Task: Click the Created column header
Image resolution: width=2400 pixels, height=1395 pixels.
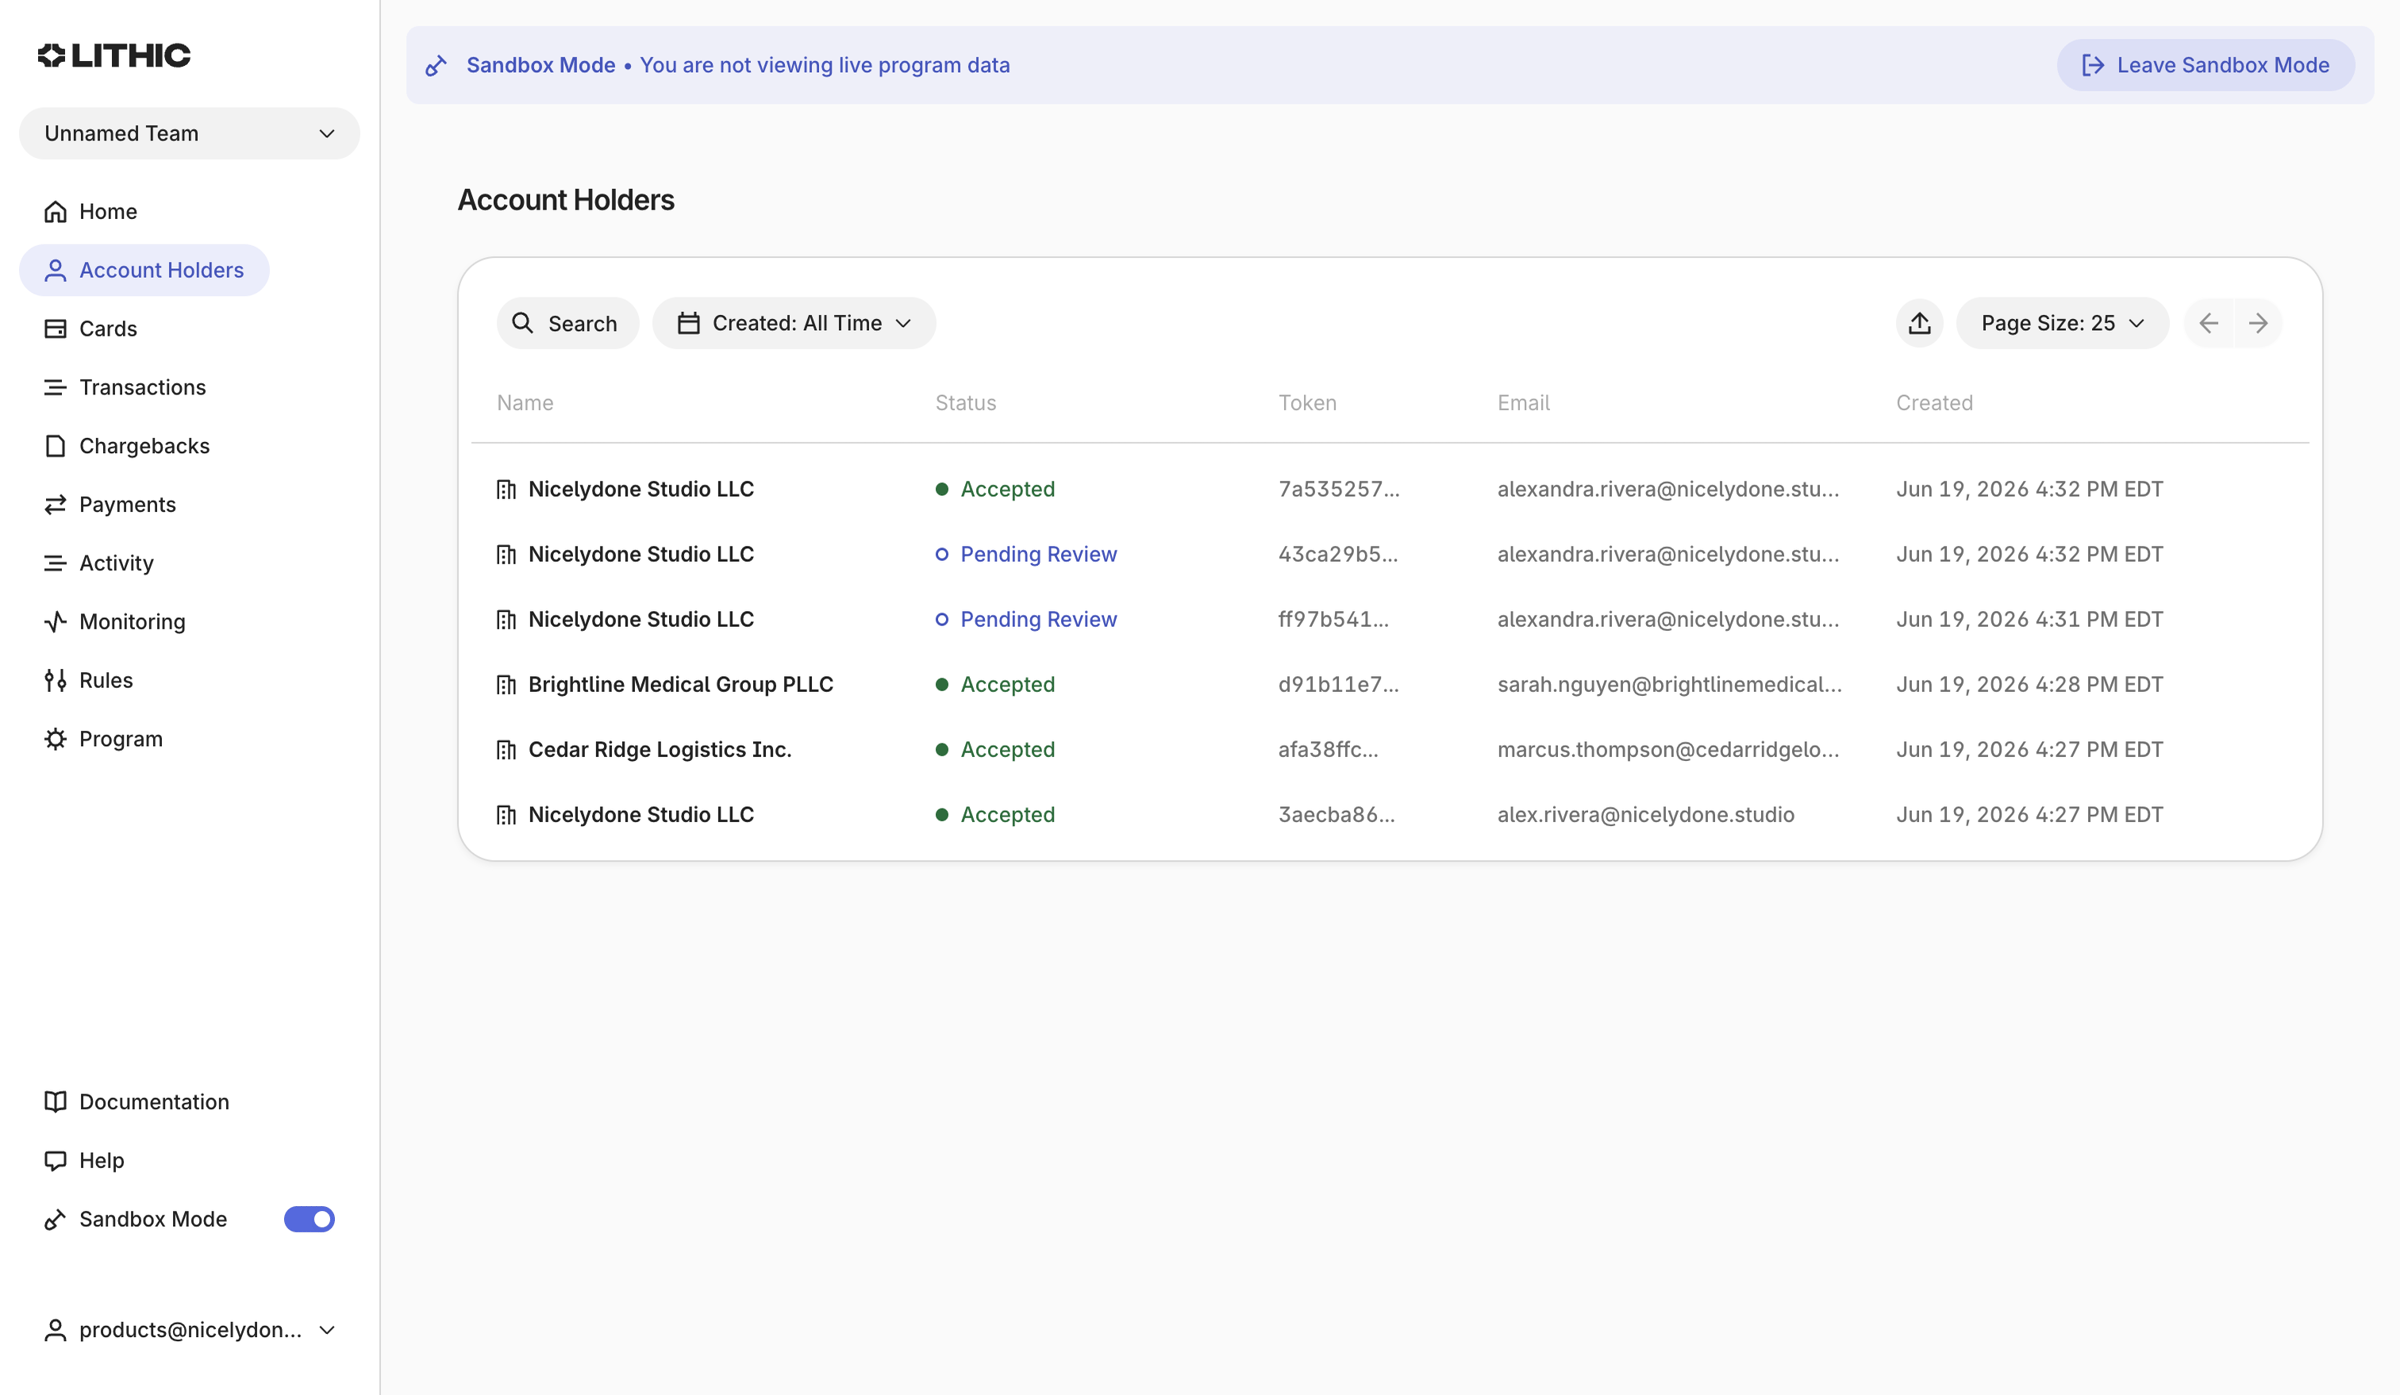Action: 1934,402
